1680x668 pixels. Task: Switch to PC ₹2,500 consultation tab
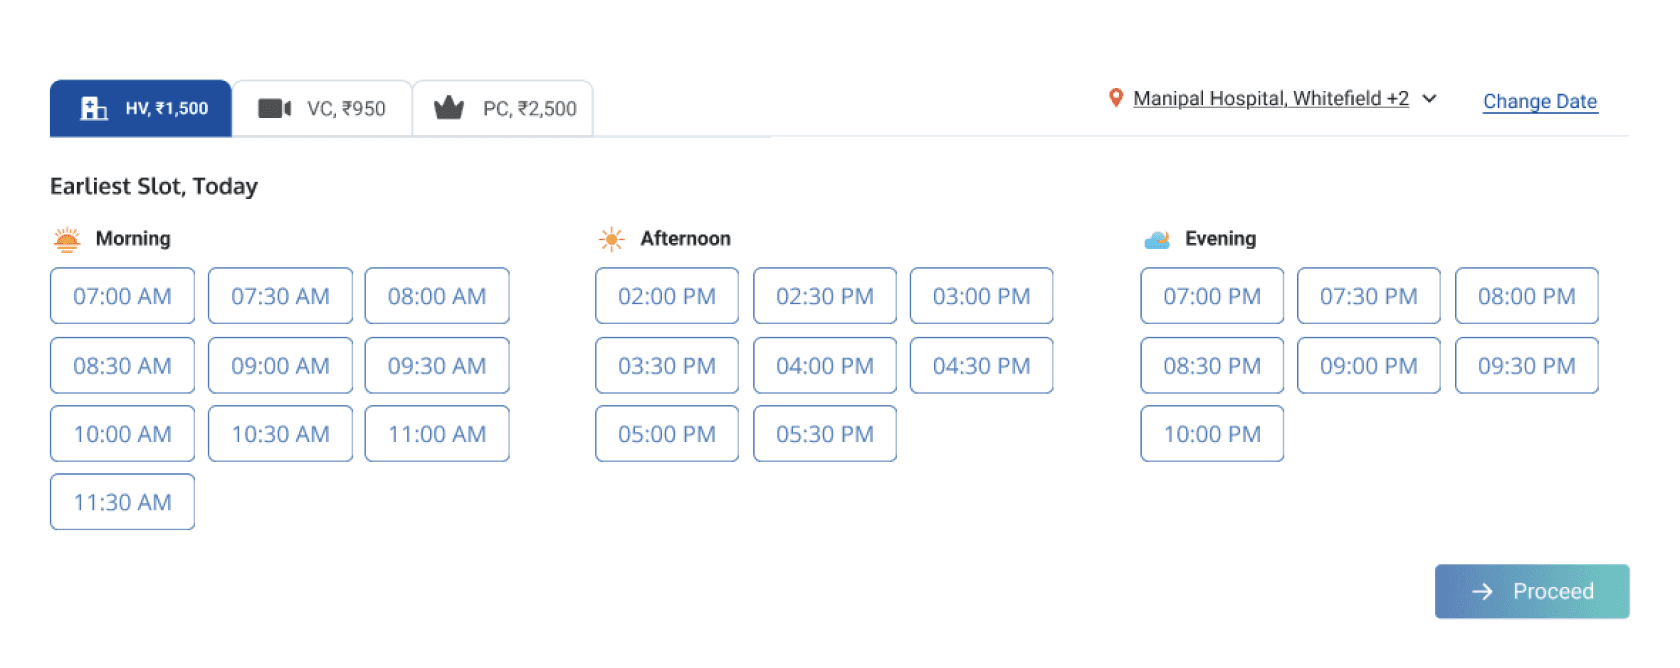[503, 108]
